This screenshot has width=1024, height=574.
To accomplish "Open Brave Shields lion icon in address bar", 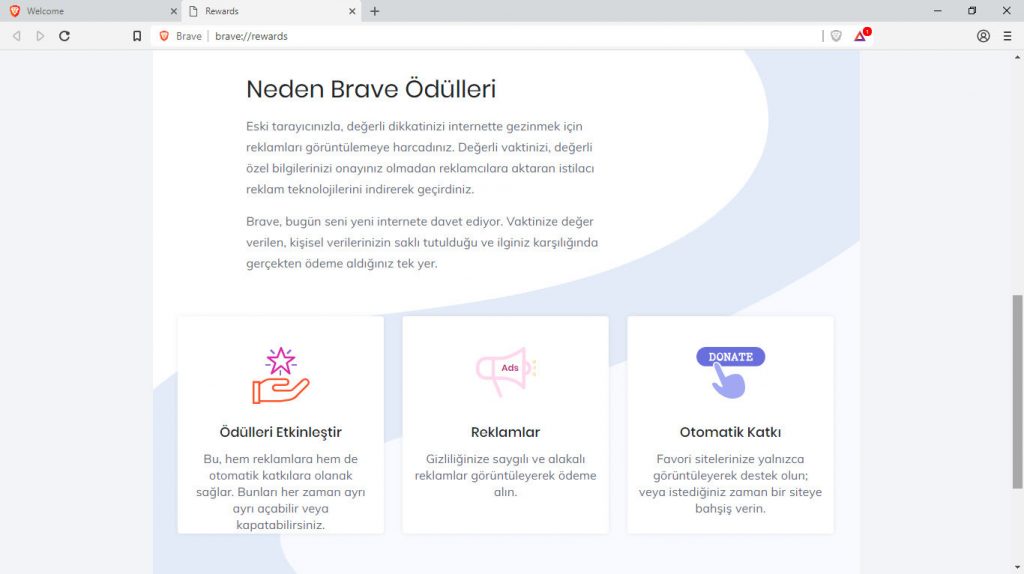I will point(836,36).
